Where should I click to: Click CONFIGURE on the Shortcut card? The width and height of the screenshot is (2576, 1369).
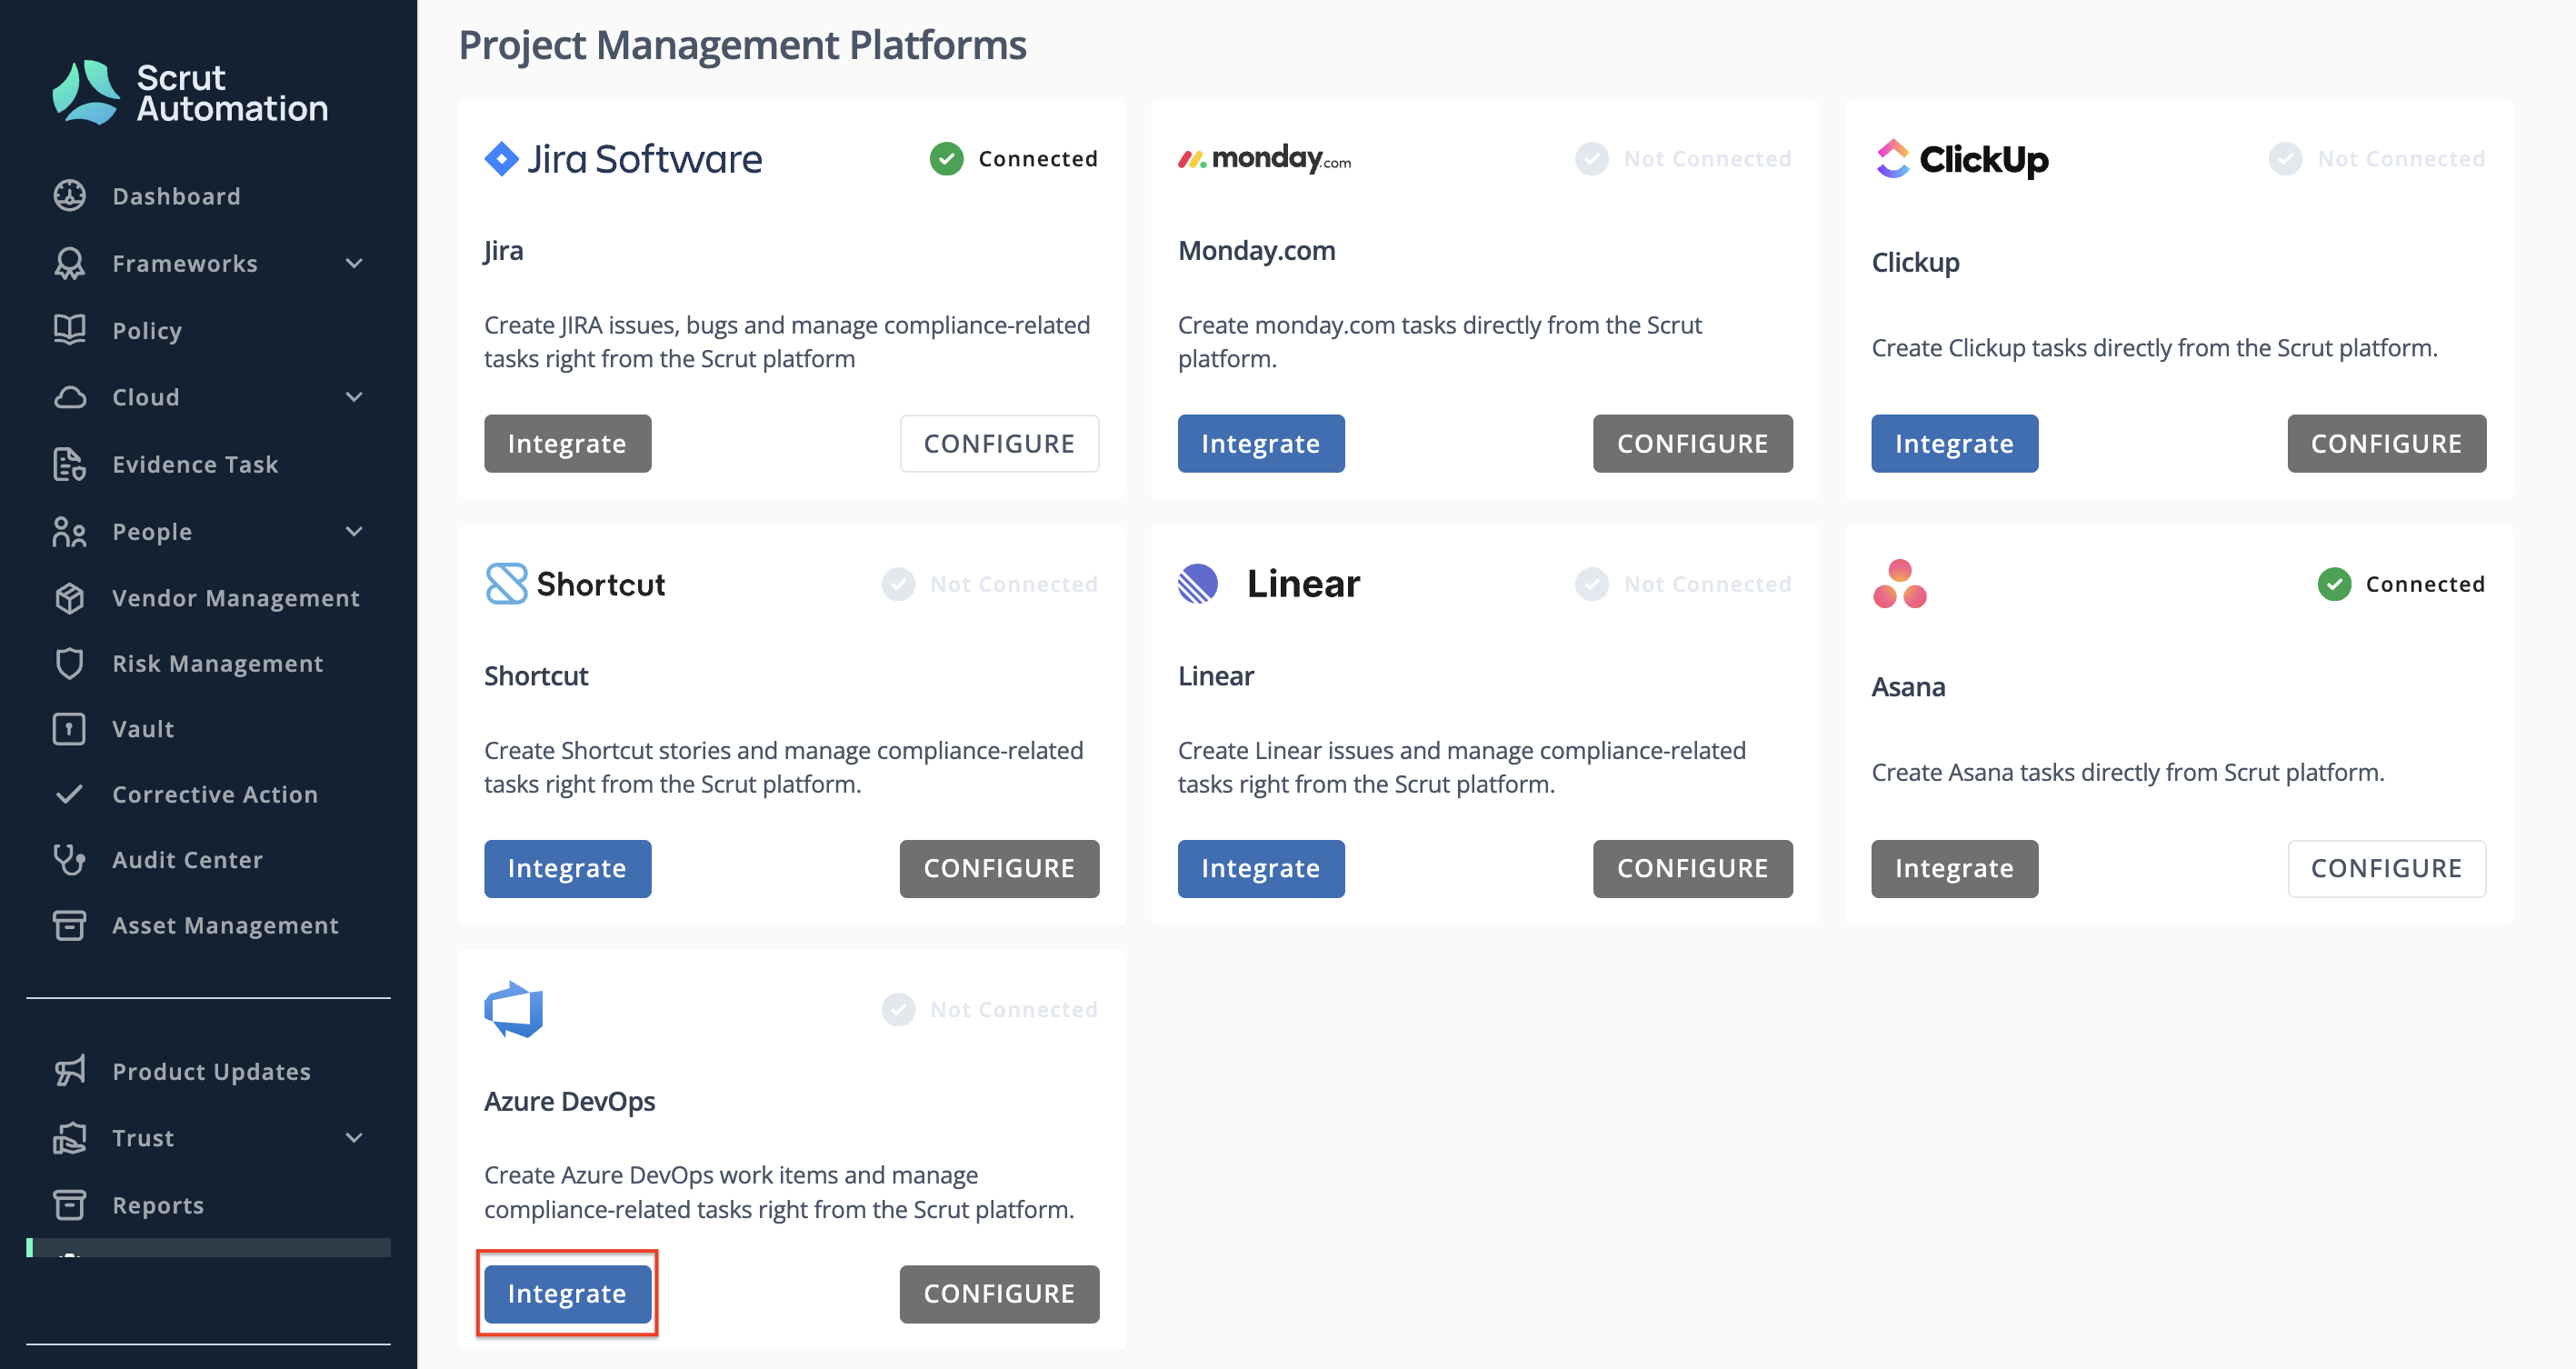click(999, 868)
